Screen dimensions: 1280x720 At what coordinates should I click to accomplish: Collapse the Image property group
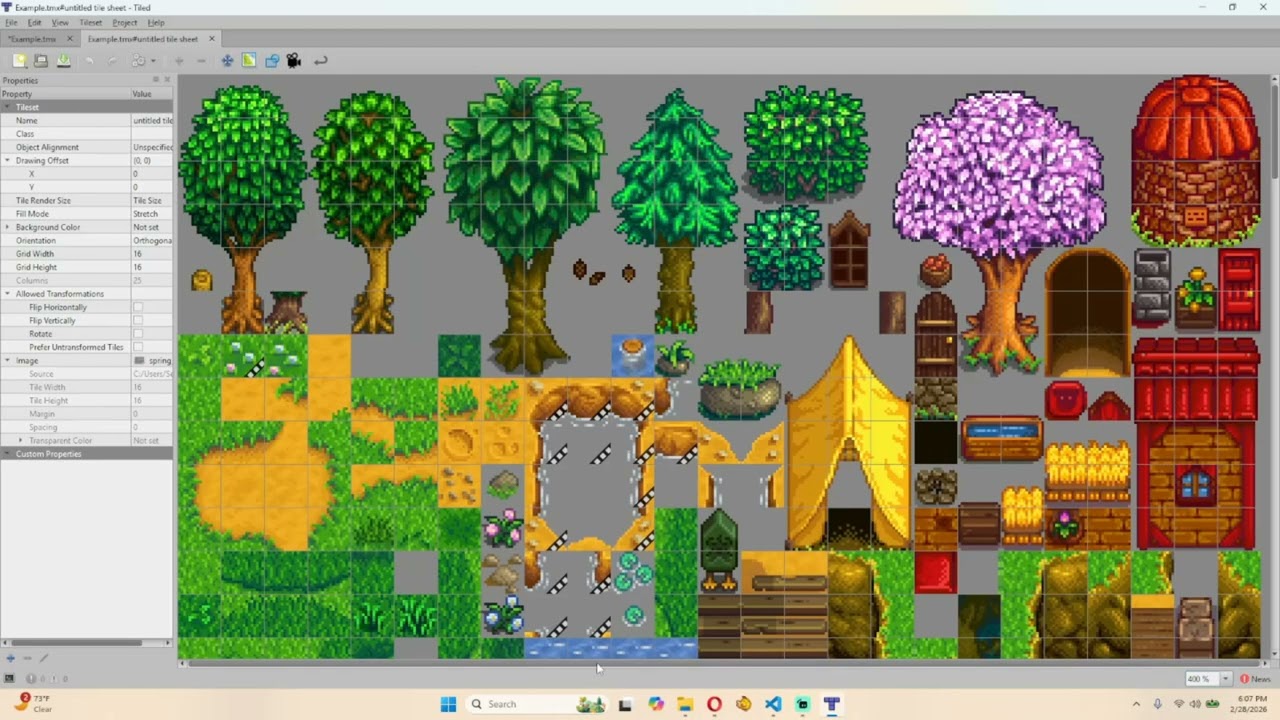point(7,360)
